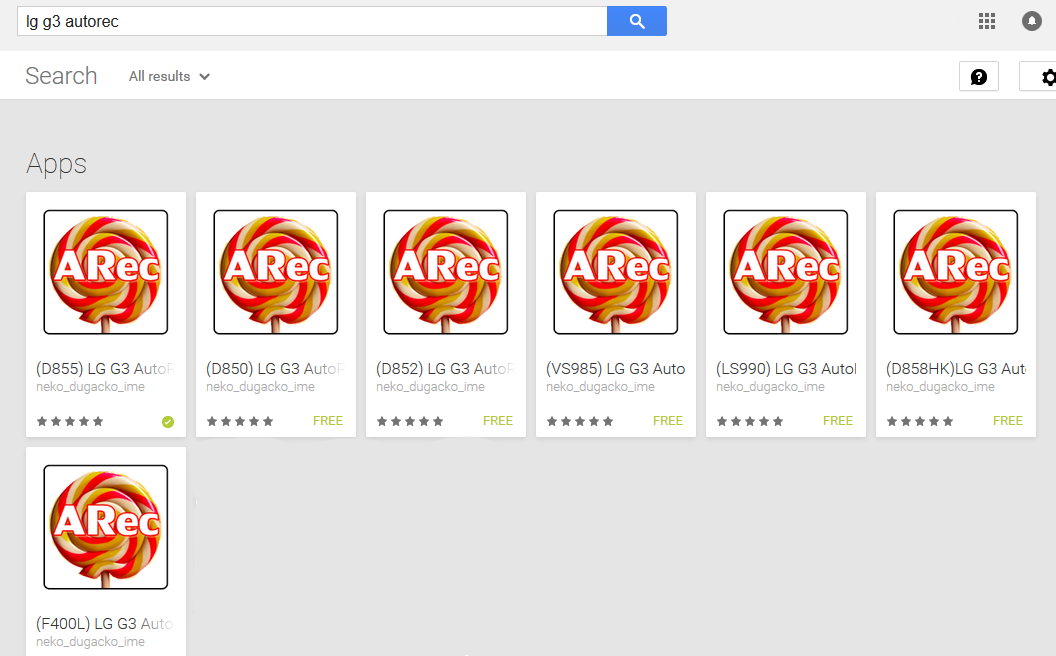Open the (D858HK) LG G3 app icon

click(956, 272)
